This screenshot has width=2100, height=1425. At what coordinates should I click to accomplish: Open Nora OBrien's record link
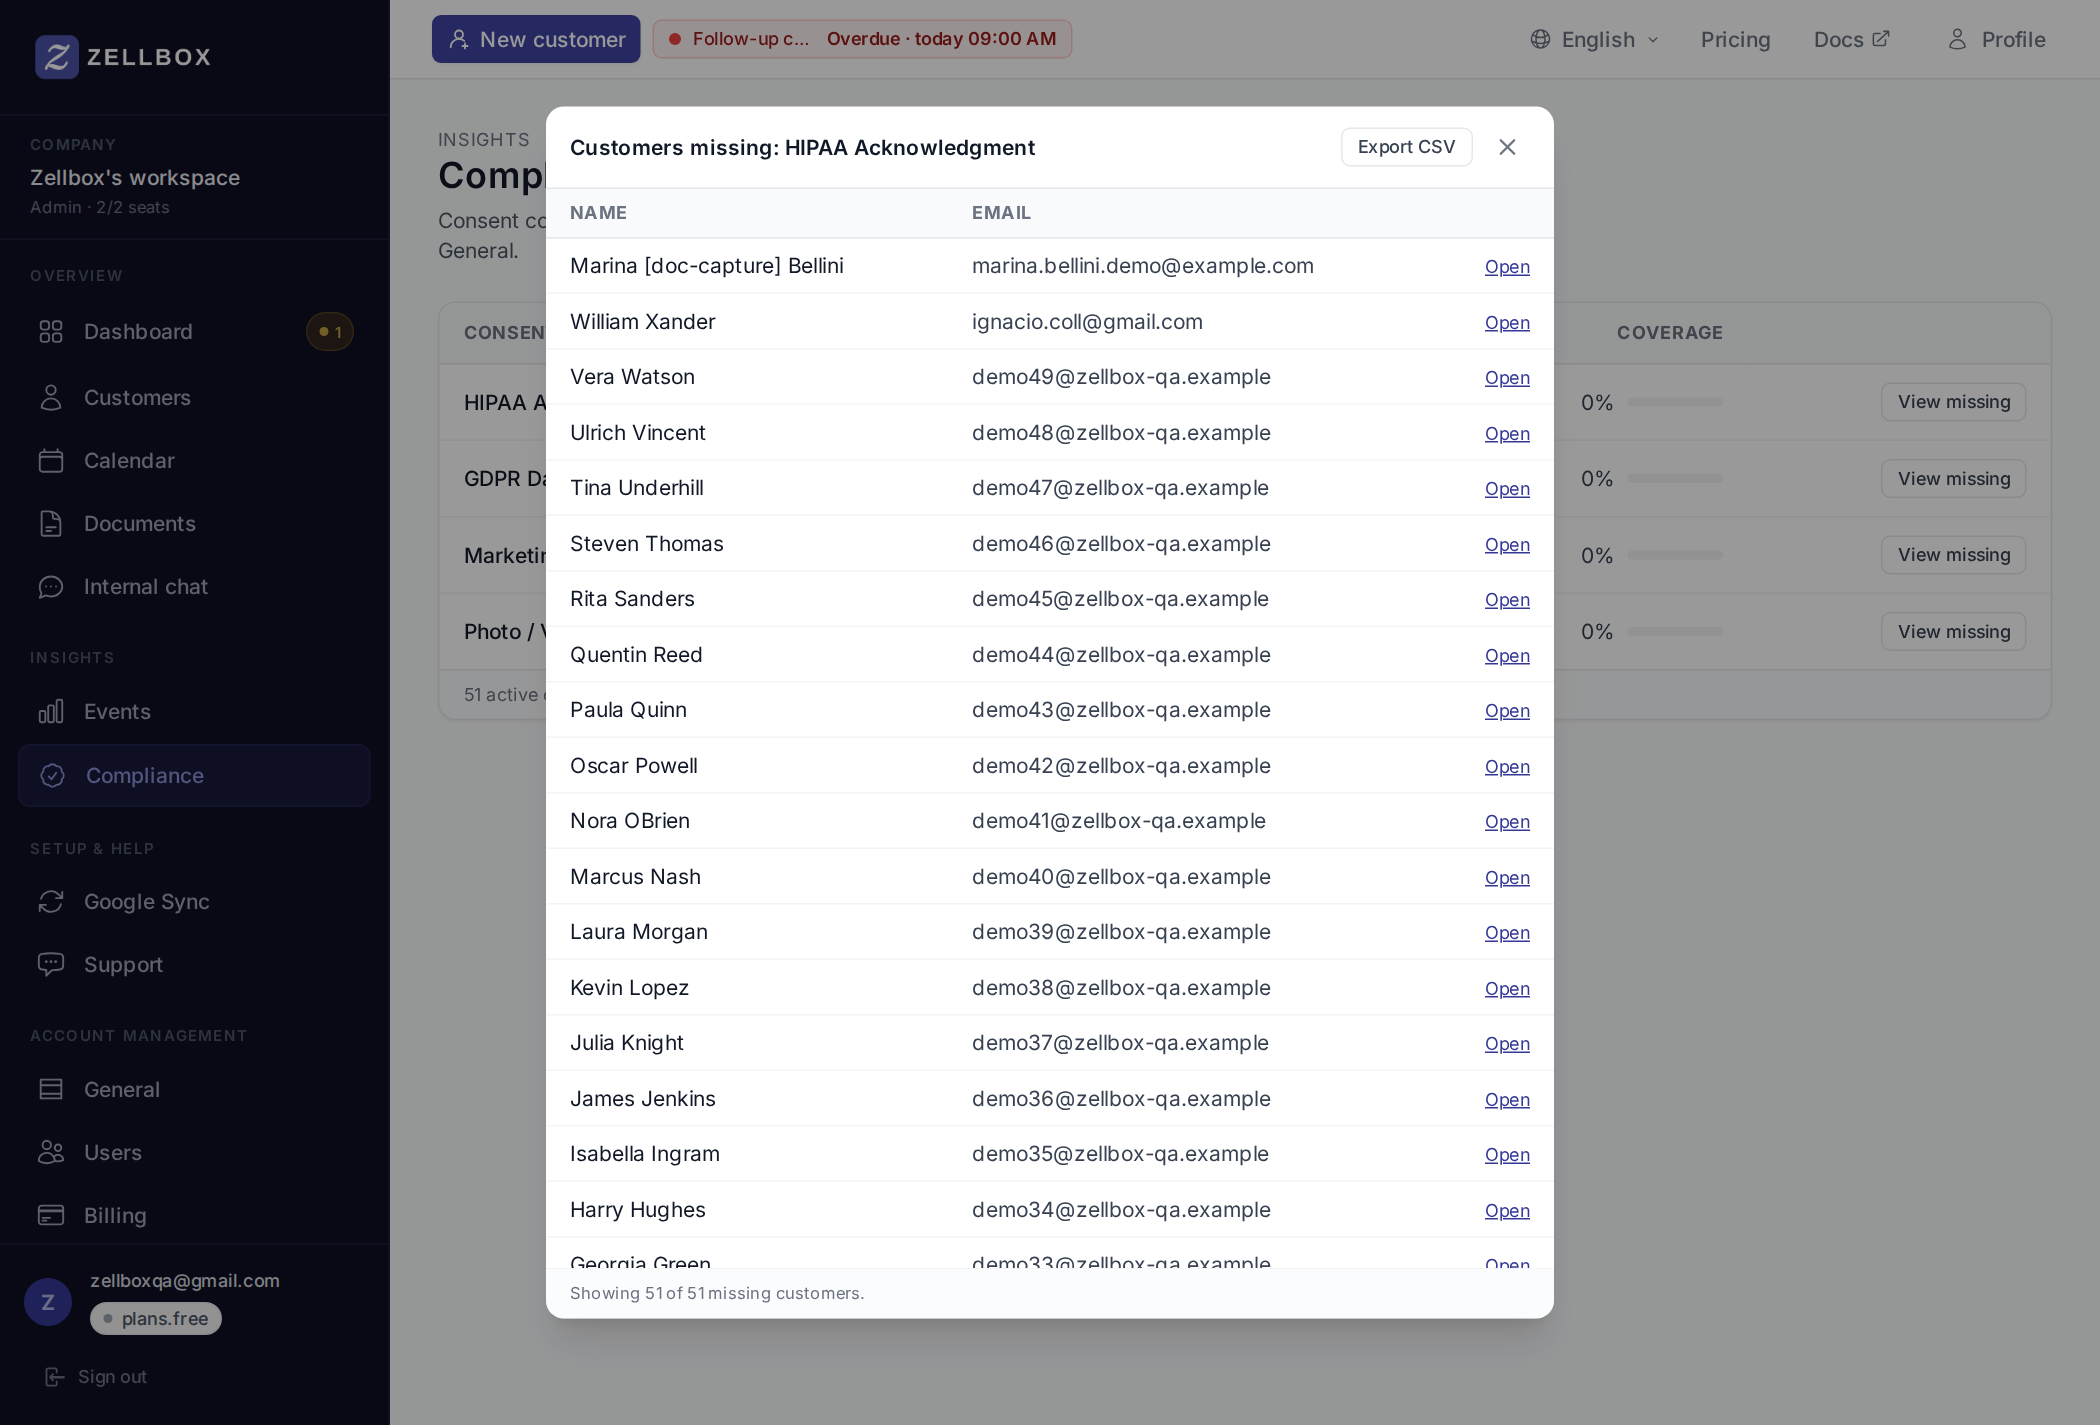(1507, 822)
